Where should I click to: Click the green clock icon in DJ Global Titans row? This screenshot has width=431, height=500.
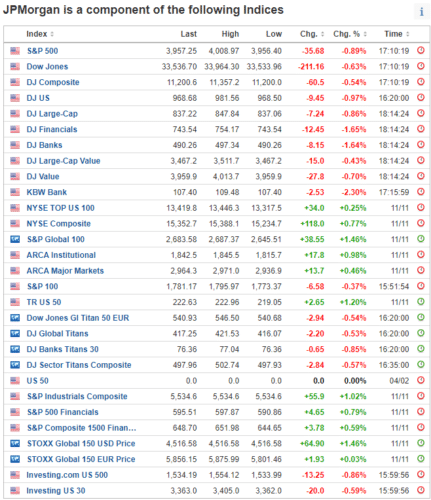click(x=421, y=333)
